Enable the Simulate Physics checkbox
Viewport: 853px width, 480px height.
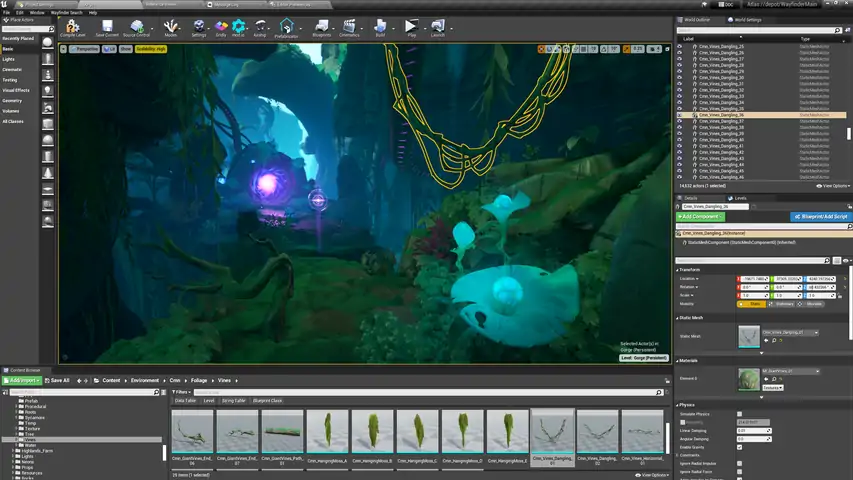pos(739,413)
